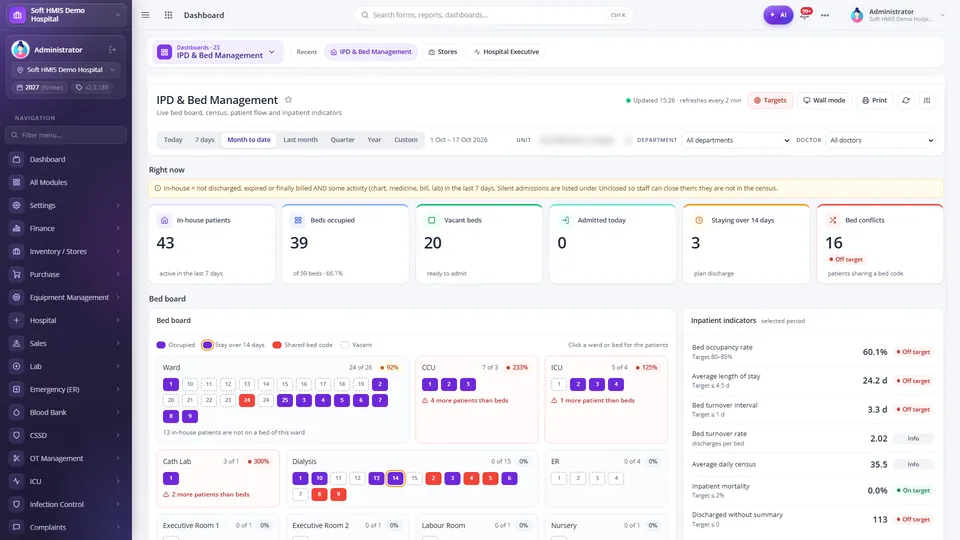
Task: Select the Today period filter
Action: pyautogui.click(x=173, y=140)
